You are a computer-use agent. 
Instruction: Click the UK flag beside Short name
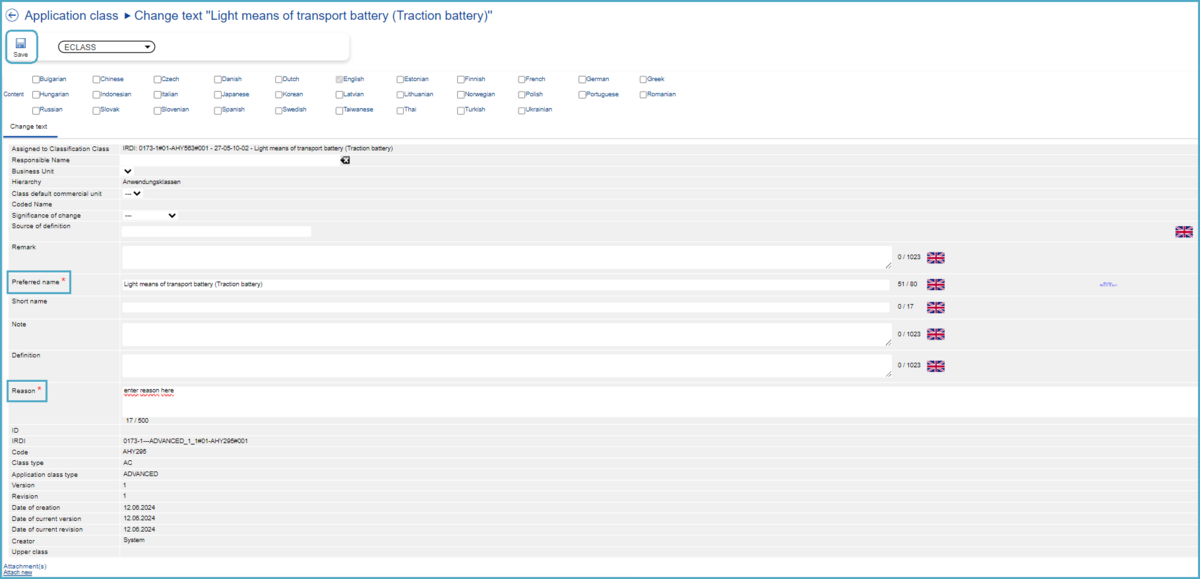935,307
